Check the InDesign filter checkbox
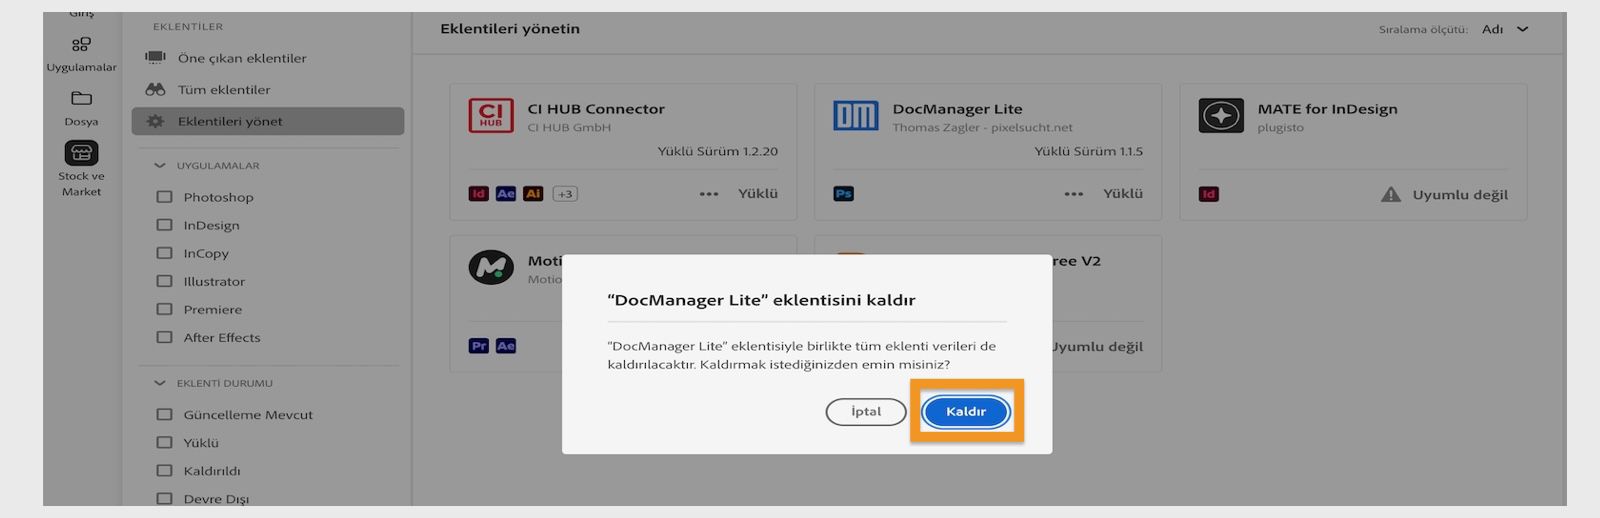The height and width of the screenshot is (518, 1600). point(164,225)
